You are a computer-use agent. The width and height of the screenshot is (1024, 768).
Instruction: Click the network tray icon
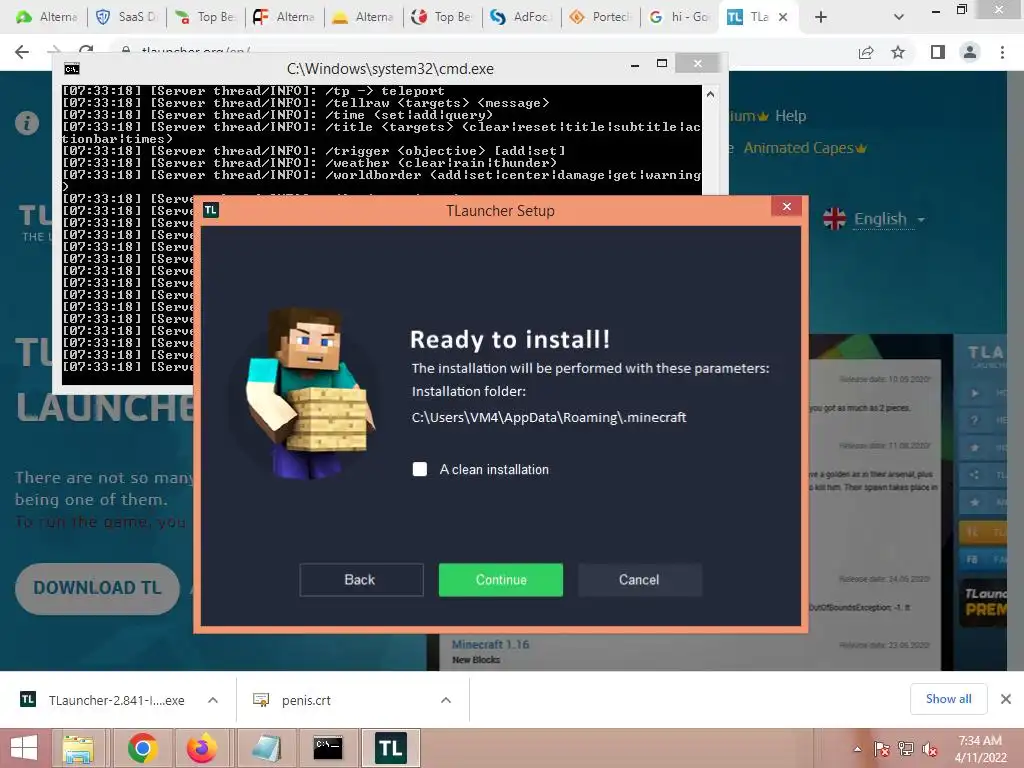pyautogui.click(x=906, y=749)
